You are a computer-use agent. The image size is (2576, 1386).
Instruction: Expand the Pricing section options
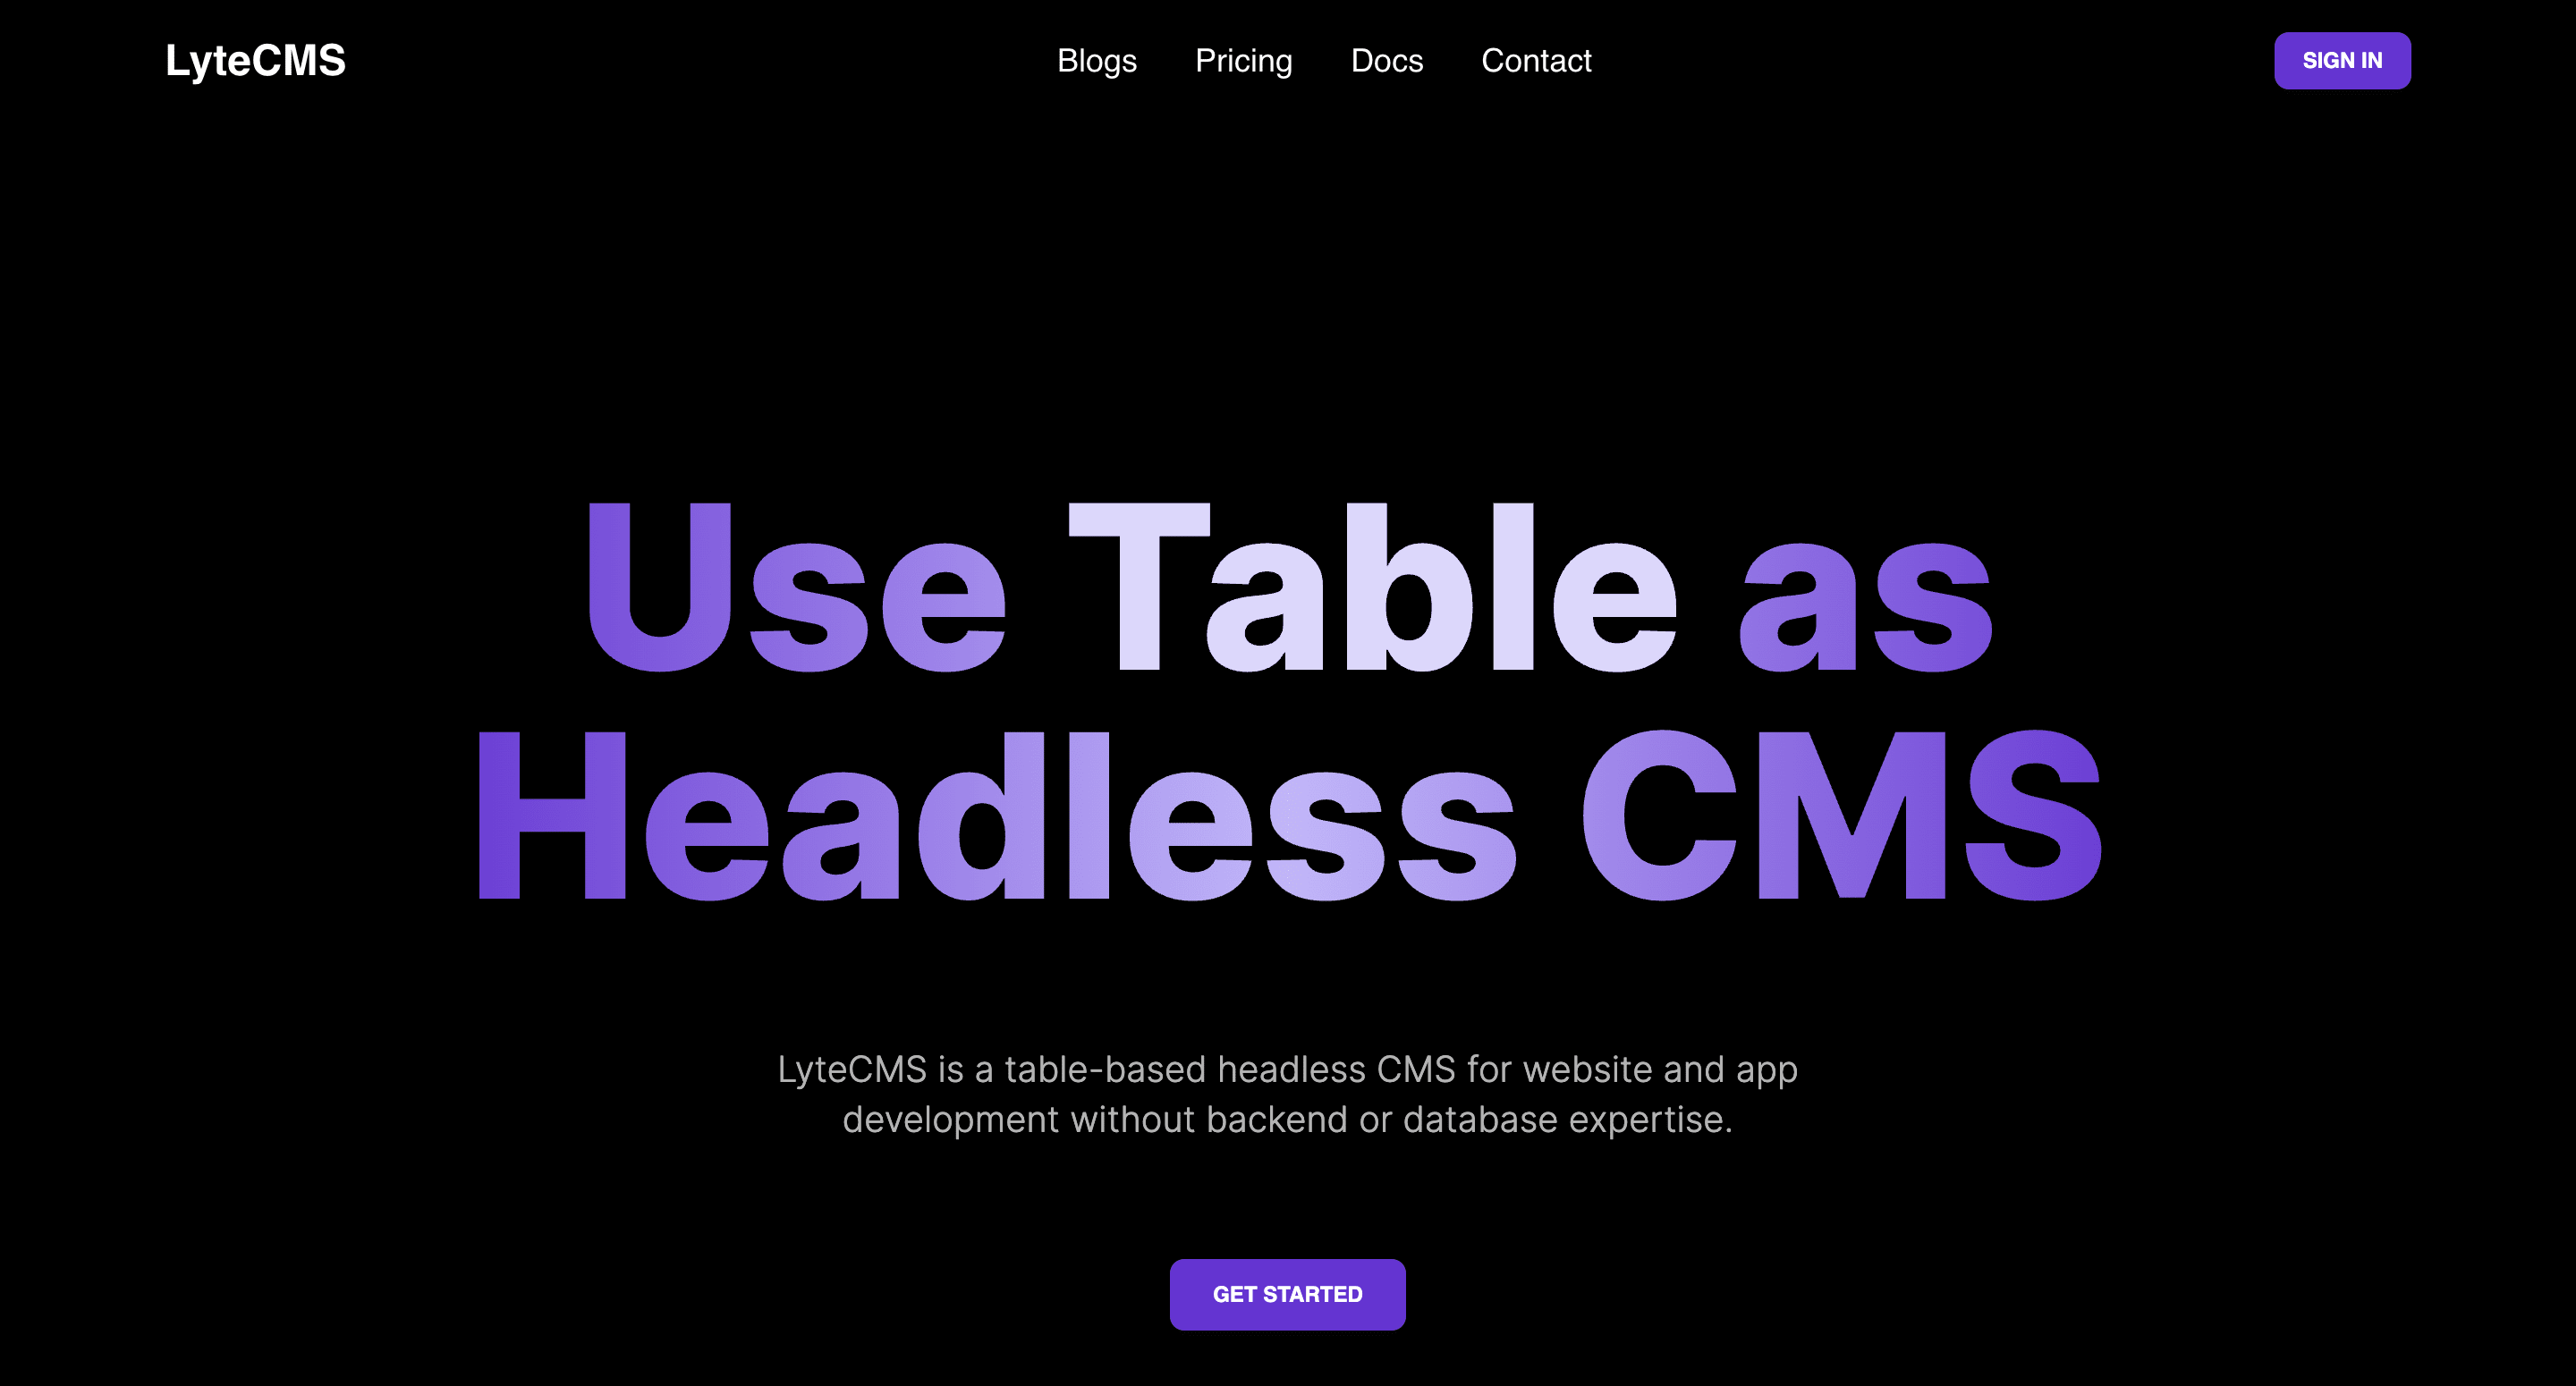(1242, 60)
